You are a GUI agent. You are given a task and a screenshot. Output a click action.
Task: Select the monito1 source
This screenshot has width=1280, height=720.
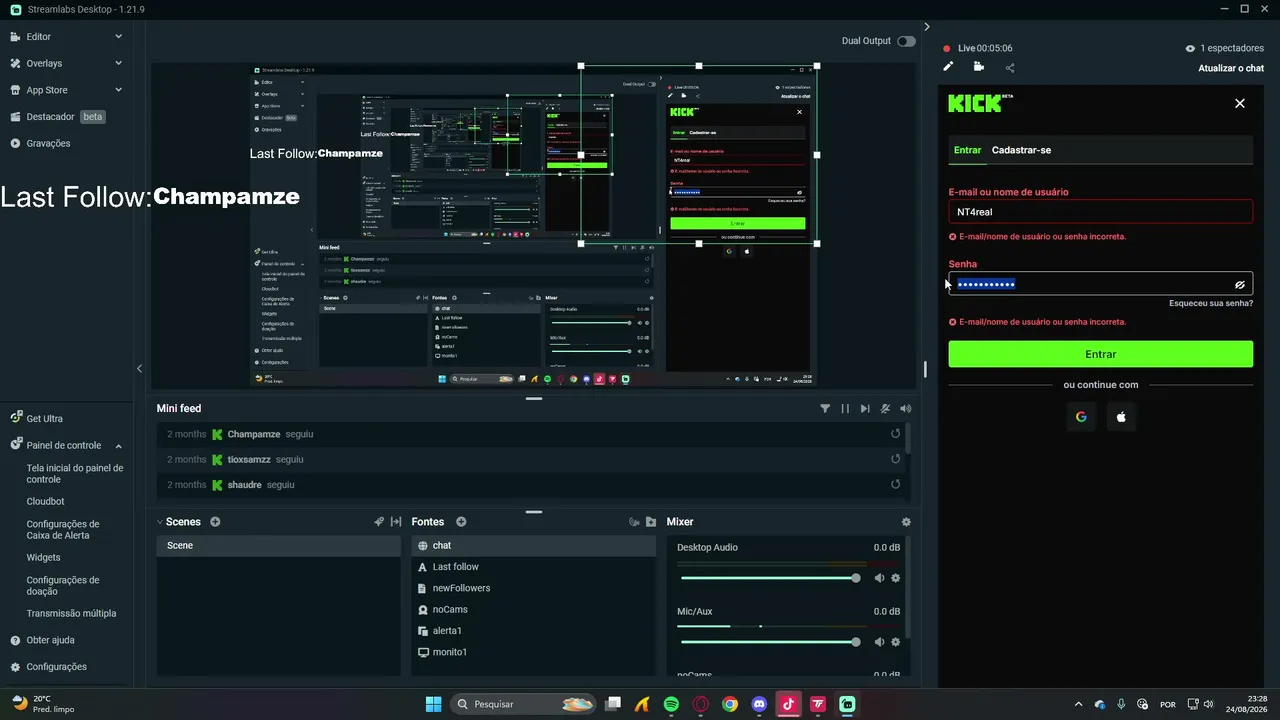(534, 652)
